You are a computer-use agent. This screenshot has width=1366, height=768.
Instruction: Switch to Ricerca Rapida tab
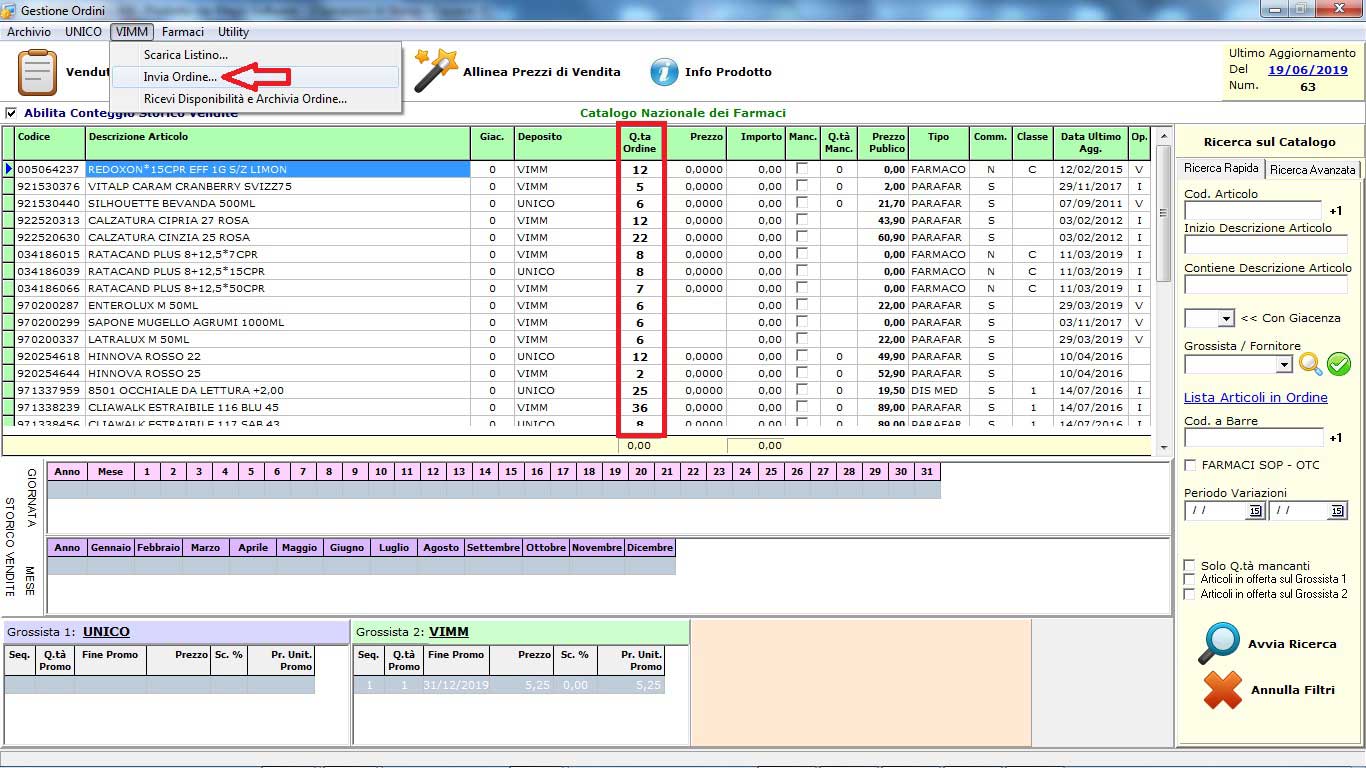[x=1221, y=168]
